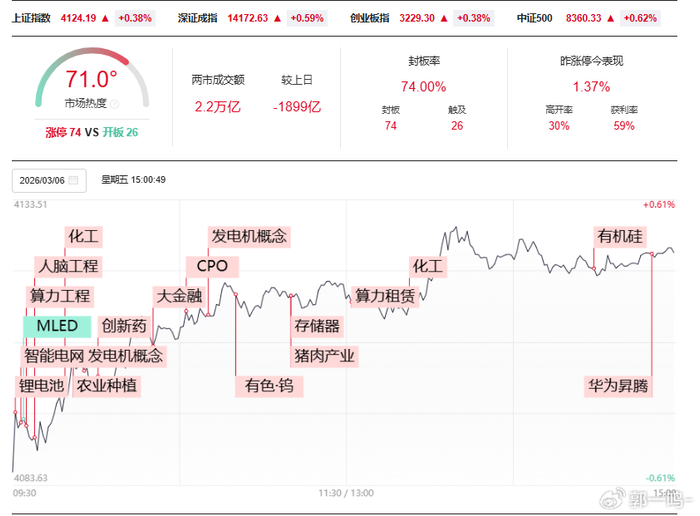This screenshot has width=700, height=516.
Task: Click the market heat help question icon
Action: (115, 104)
